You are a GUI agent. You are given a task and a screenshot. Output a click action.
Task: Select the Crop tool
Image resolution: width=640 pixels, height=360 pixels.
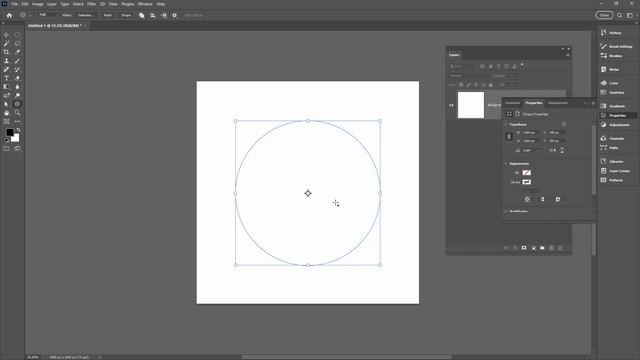[x=6, y=52]
